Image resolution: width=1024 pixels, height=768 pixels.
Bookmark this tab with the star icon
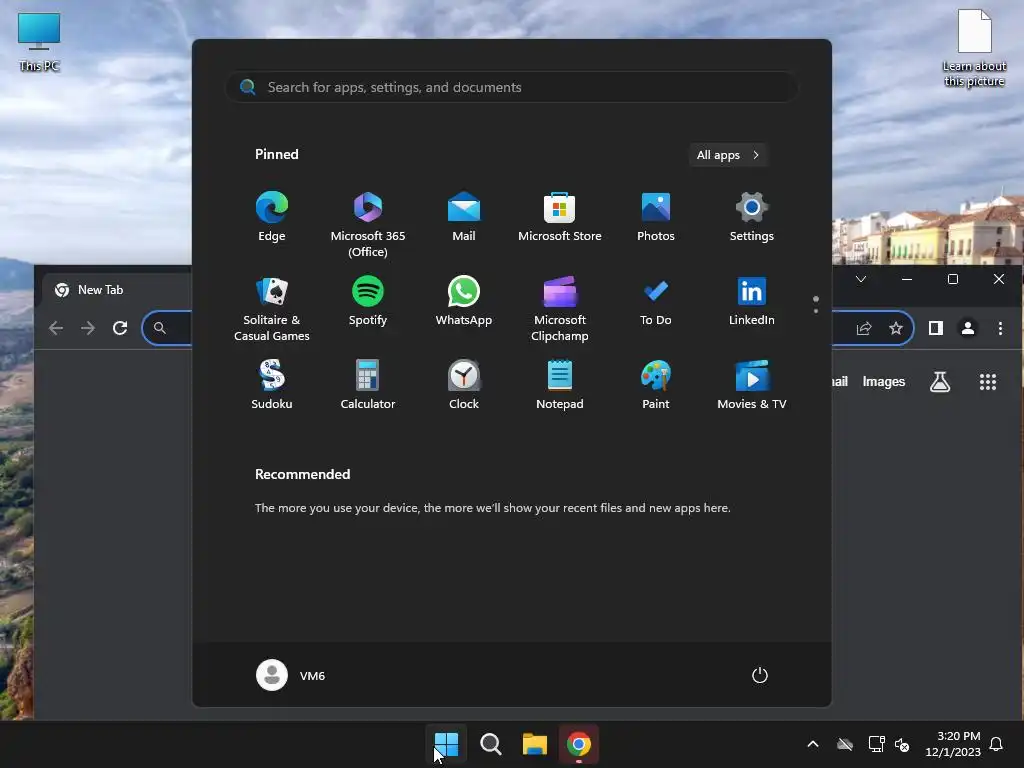pyautogui.click(x=896, y=328)
